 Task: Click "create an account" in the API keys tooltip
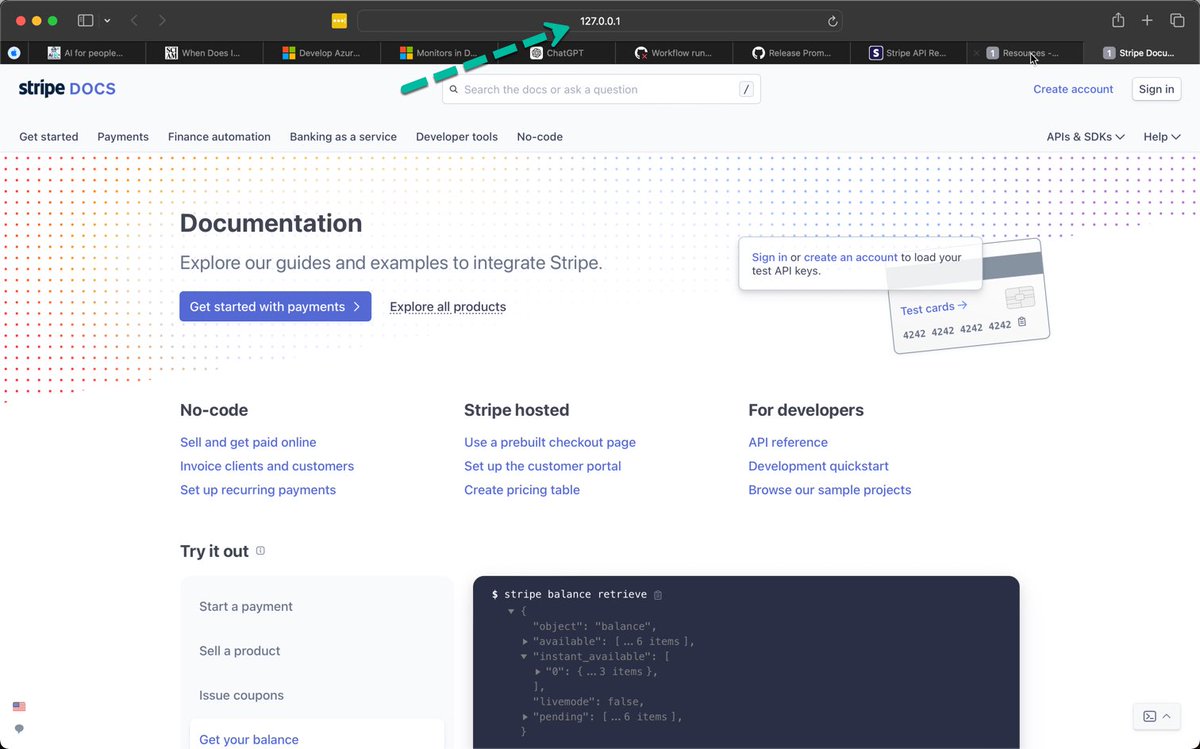coord(851,257)
